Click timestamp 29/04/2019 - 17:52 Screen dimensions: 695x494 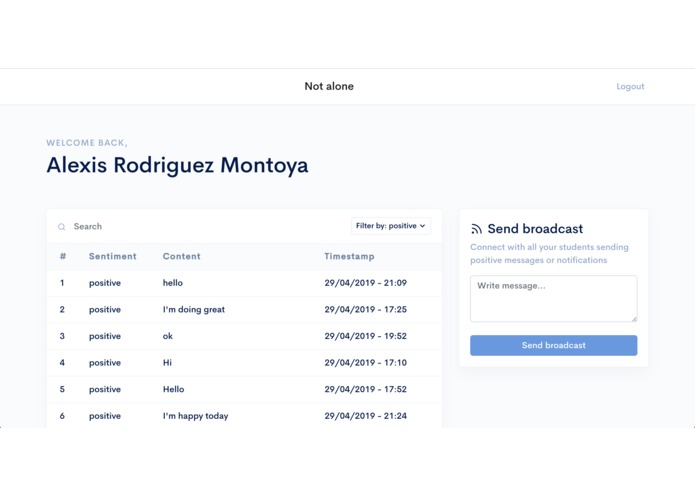pos(366,389)
